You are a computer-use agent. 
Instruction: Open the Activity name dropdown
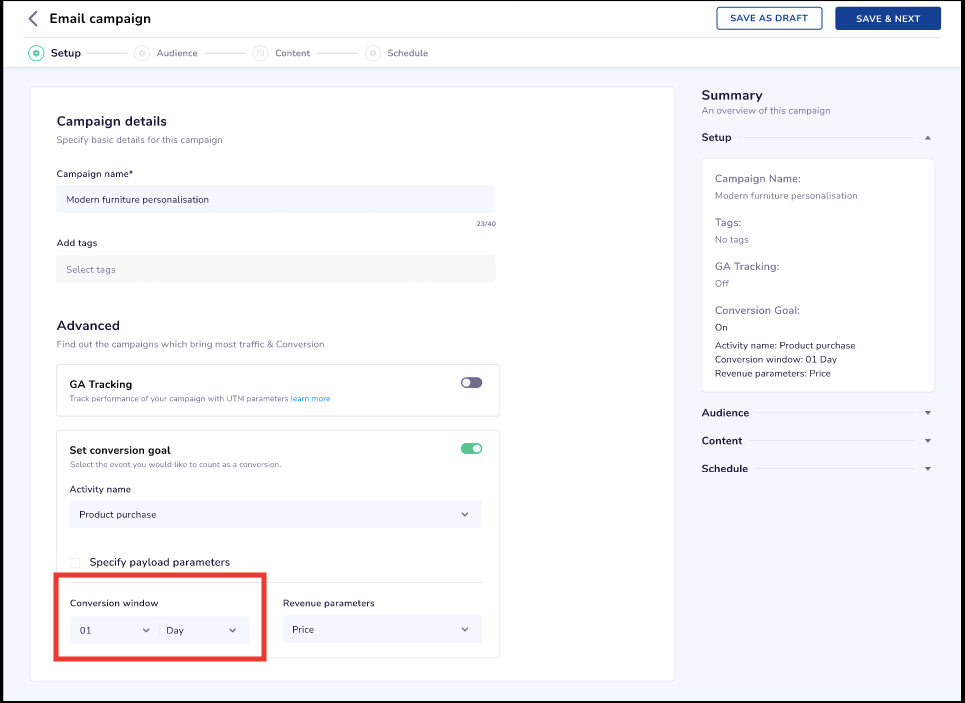coord(275,515)
